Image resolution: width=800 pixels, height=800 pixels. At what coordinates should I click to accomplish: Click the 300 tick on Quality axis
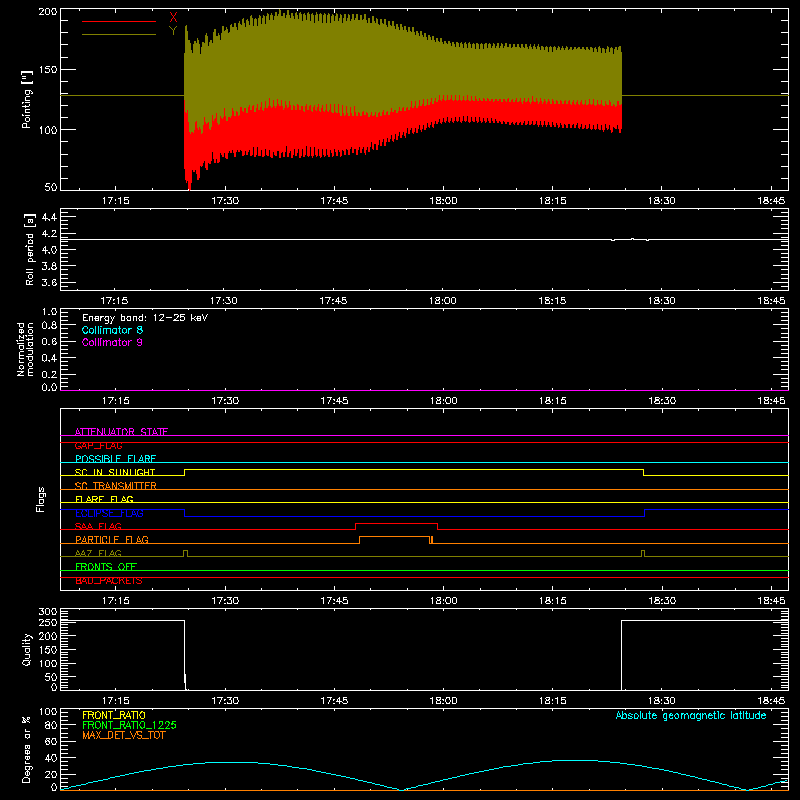tap(48, 612)
